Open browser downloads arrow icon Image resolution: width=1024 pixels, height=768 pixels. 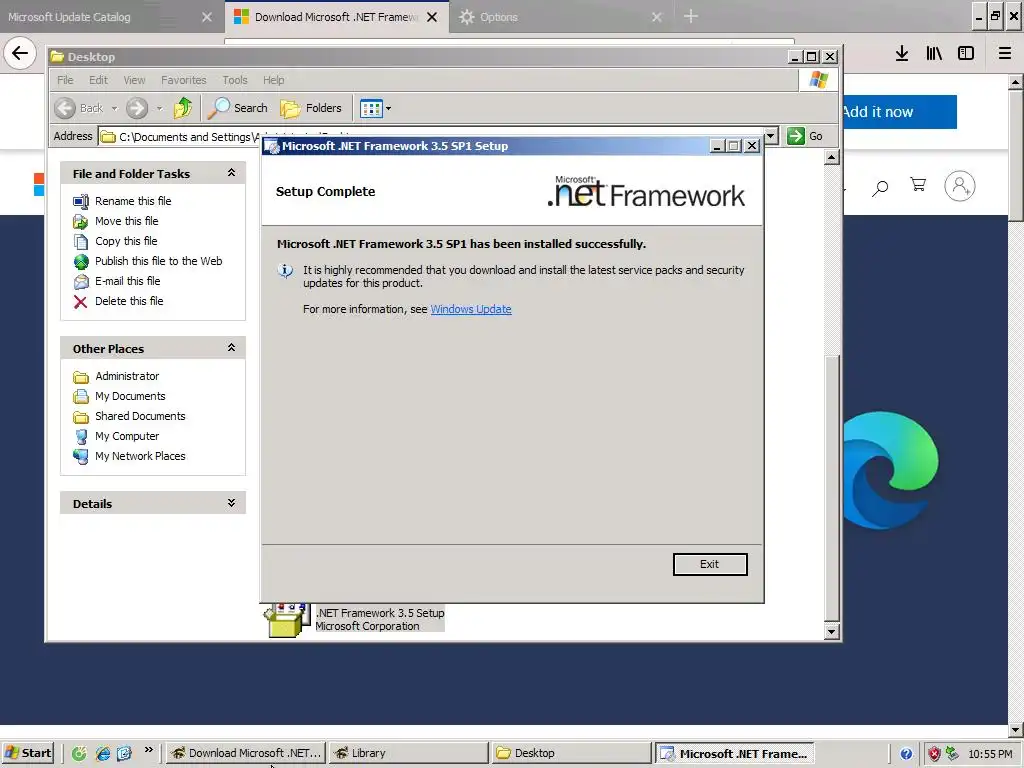tap(902, 54)
